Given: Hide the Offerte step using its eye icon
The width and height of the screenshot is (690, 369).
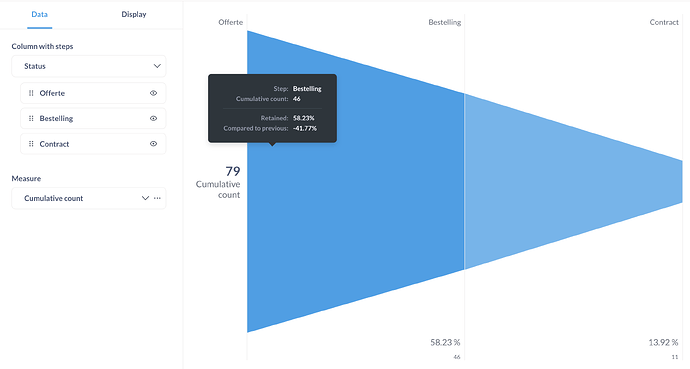Looking at the screenshot, I should [153, 93].
